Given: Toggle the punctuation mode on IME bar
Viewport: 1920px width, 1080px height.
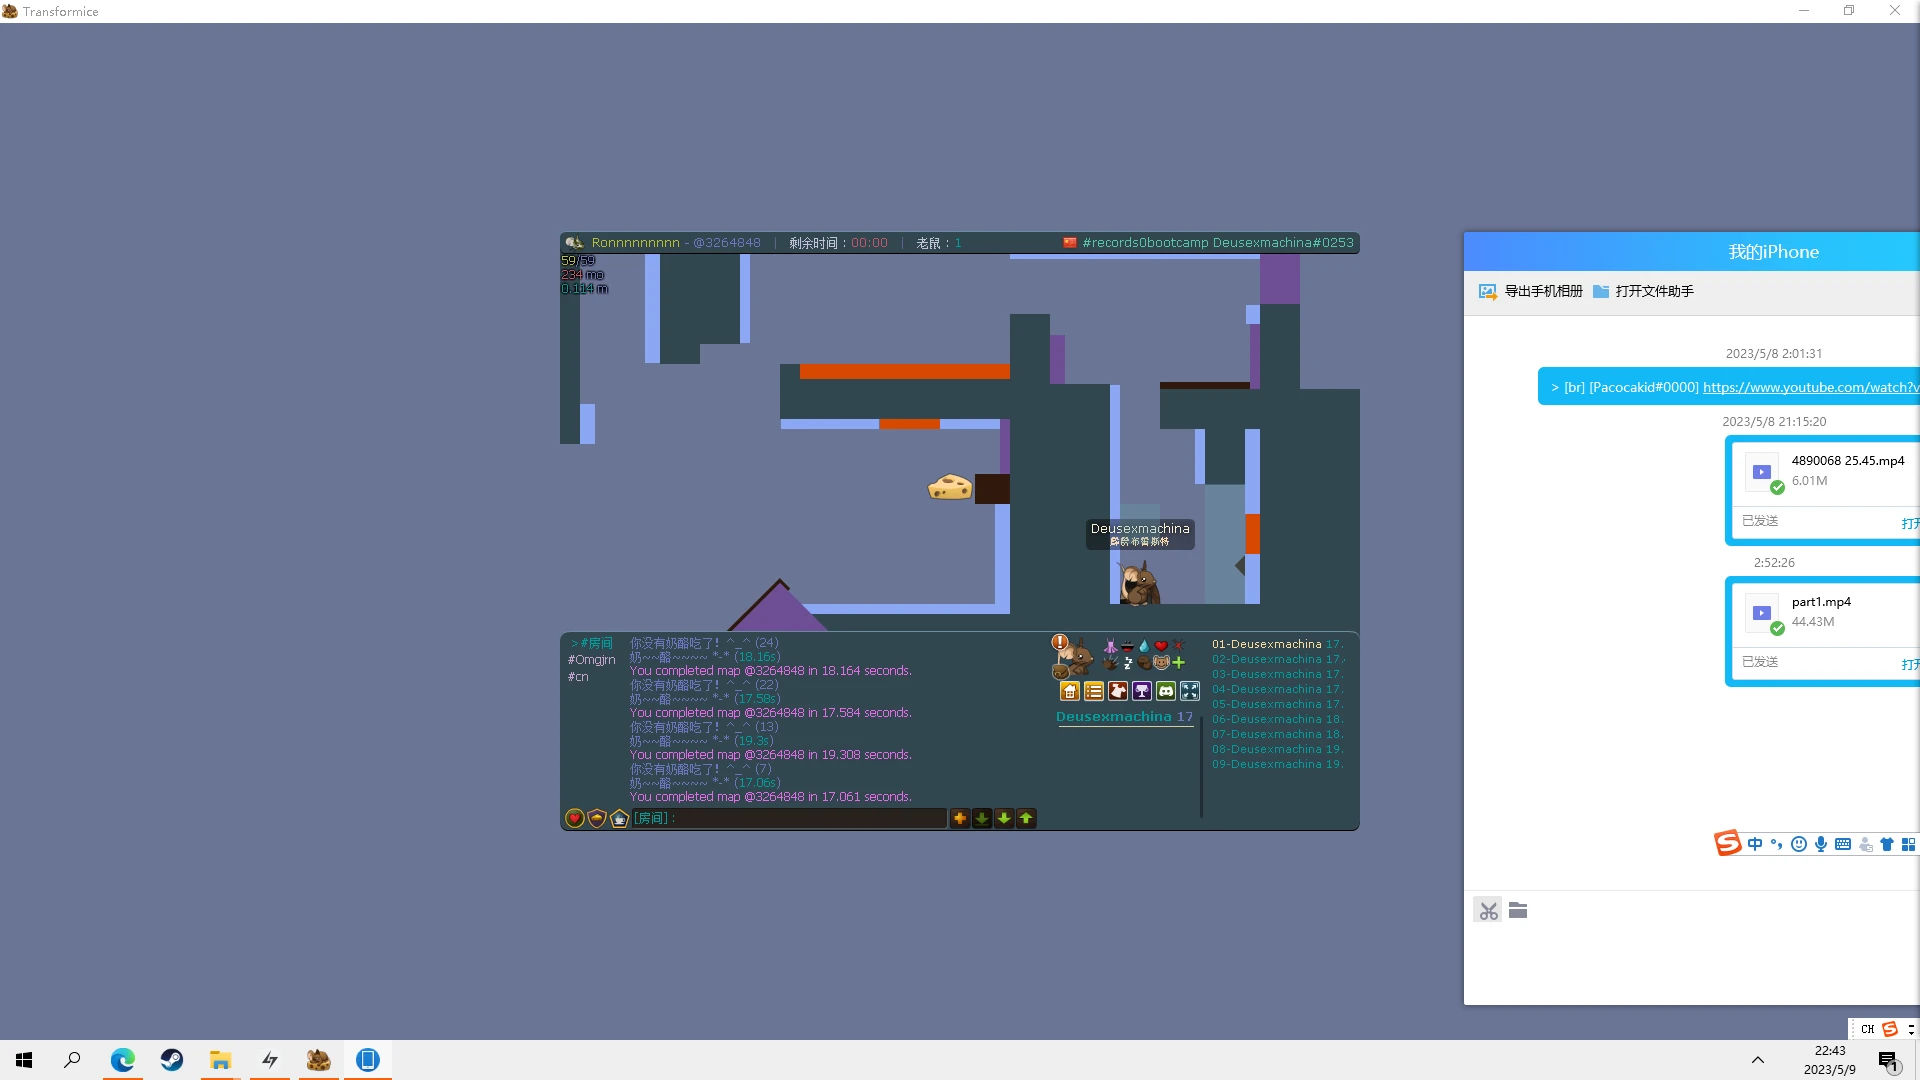Looking at the screenshot, I should pyautogui.click(x=1777, y=844).
